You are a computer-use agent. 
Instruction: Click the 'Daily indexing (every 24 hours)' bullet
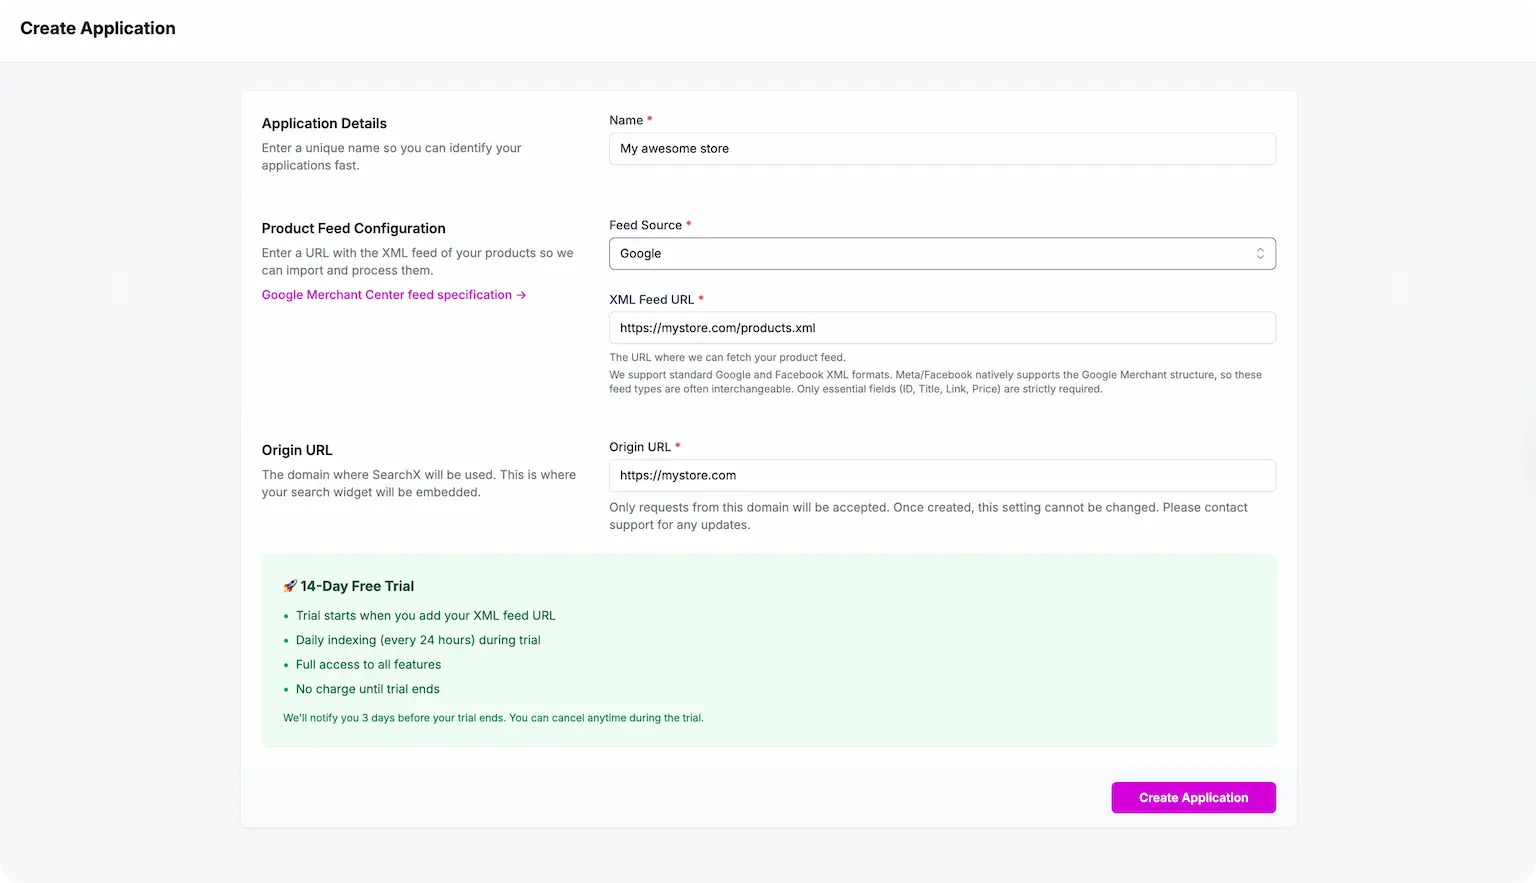(417, 640)
